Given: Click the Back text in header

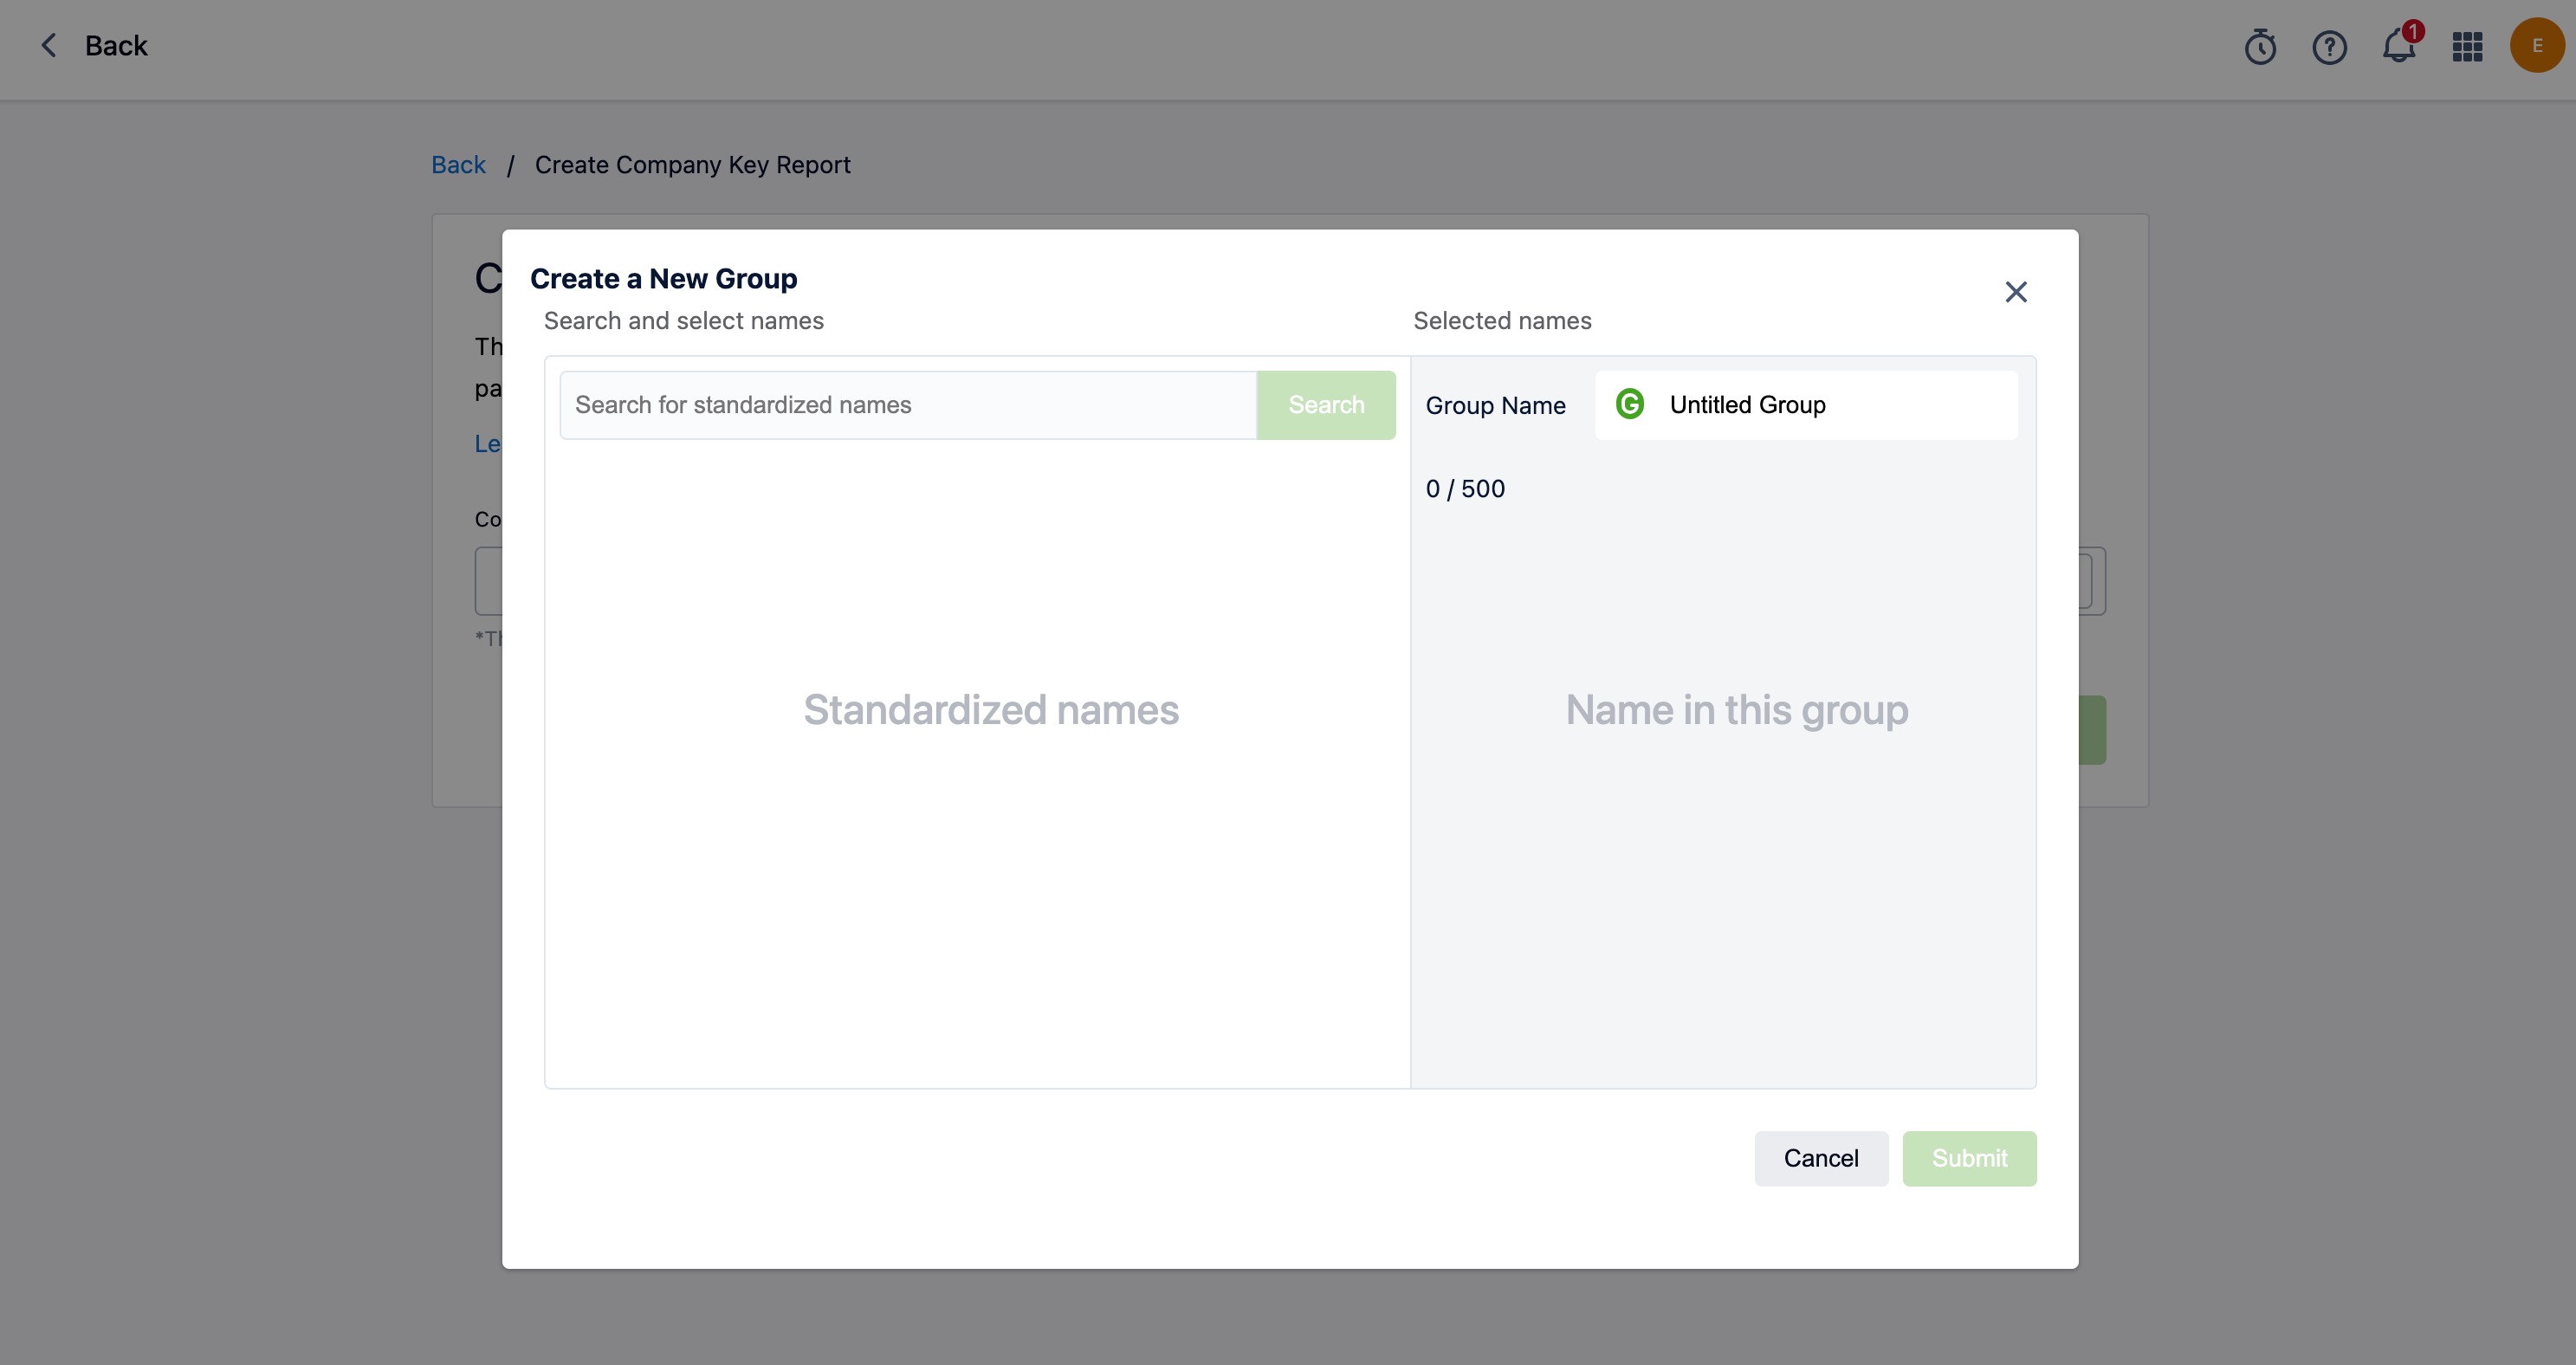Looking at the screenshot, I should coord(116,46).
